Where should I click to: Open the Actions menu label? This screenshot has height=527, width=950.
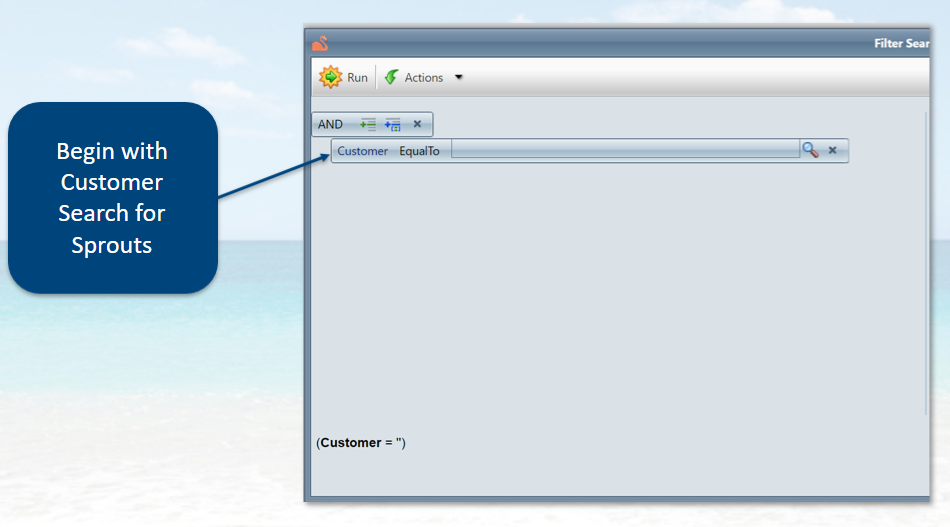tap(424, 77)
